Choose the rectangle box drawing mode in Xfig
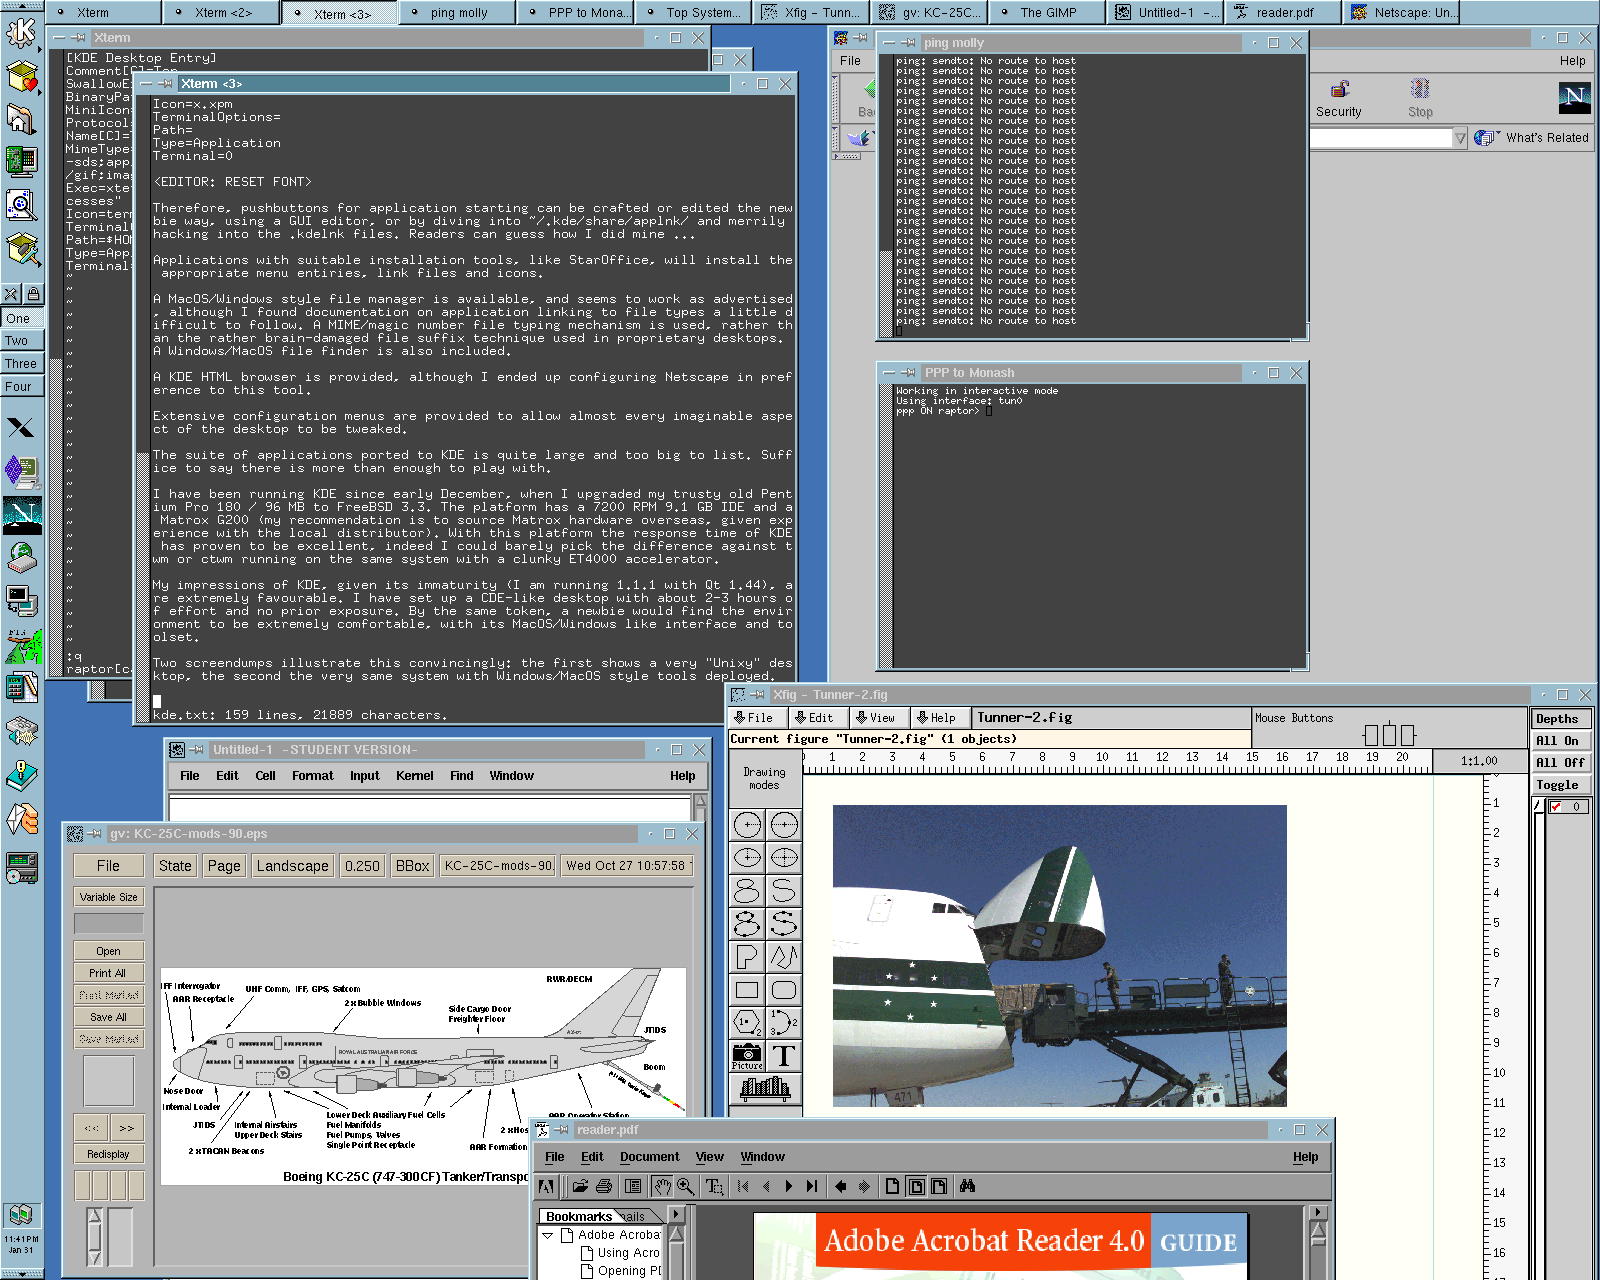Screen dimensions: 1600x1280 point(747,990)
